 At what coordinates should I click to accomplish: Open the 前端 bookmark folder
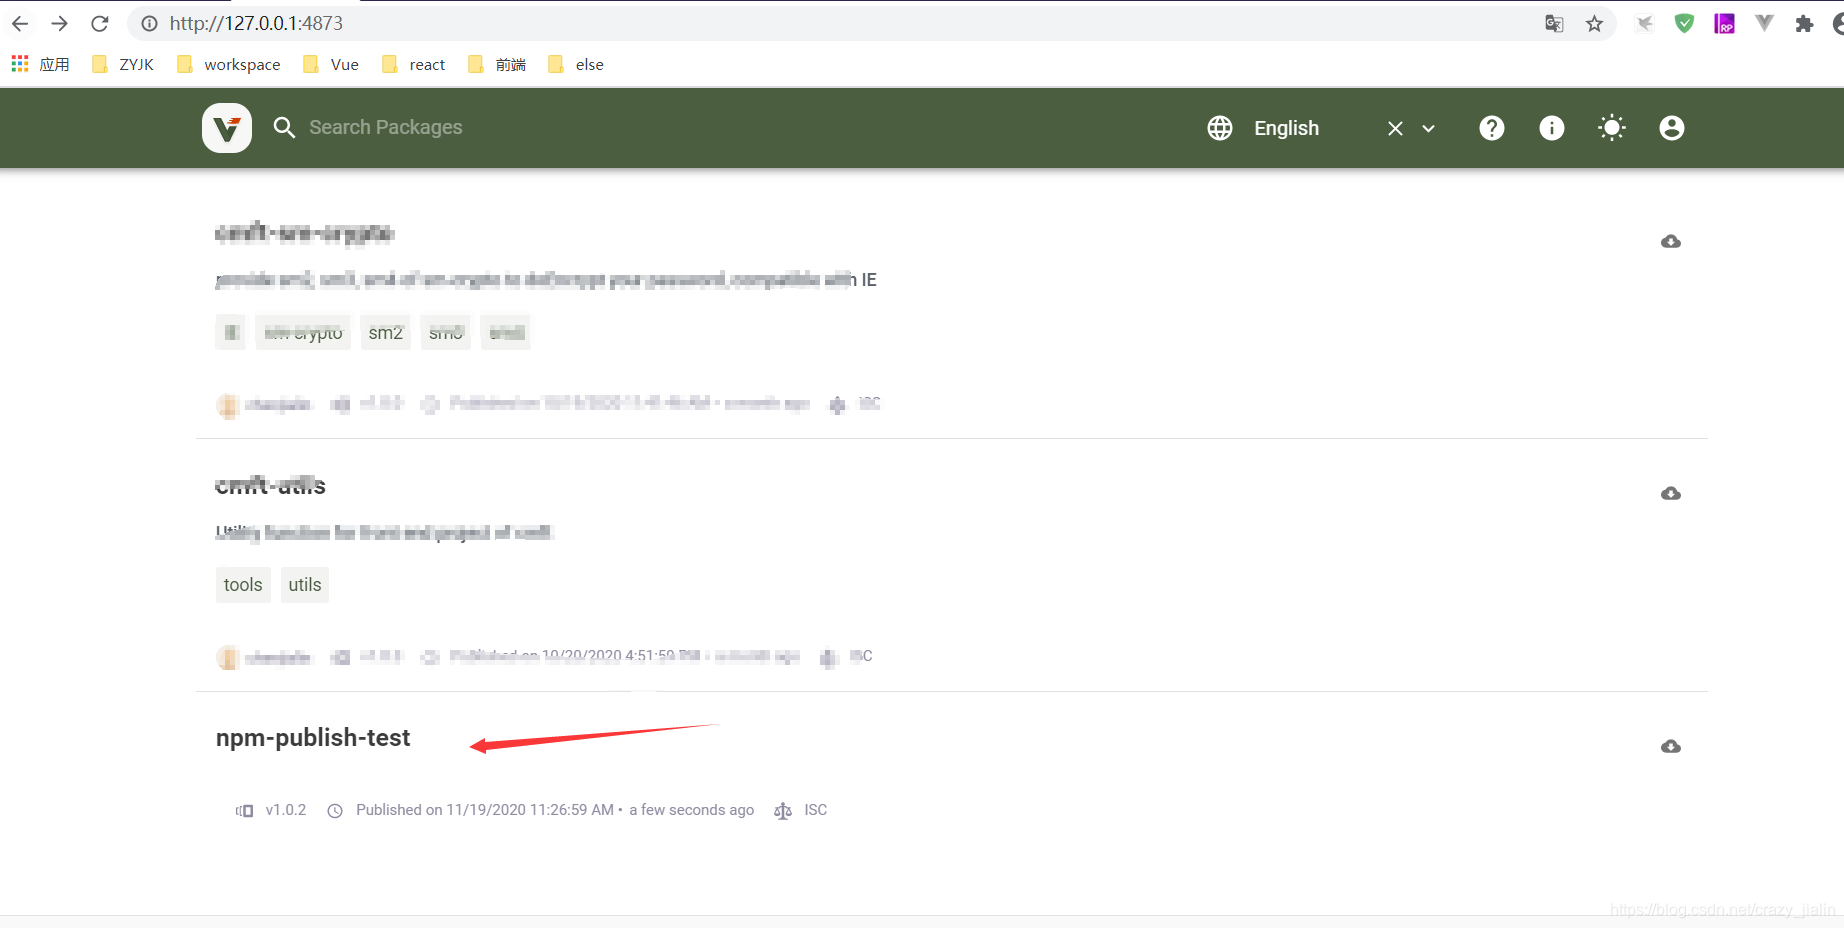(497, 64)
